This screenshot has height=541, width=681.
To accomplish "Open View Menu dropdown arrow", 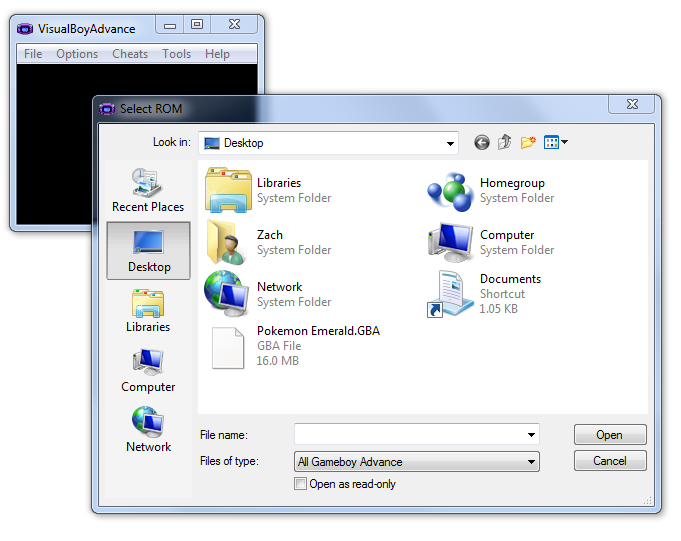I will click(564, 142).
